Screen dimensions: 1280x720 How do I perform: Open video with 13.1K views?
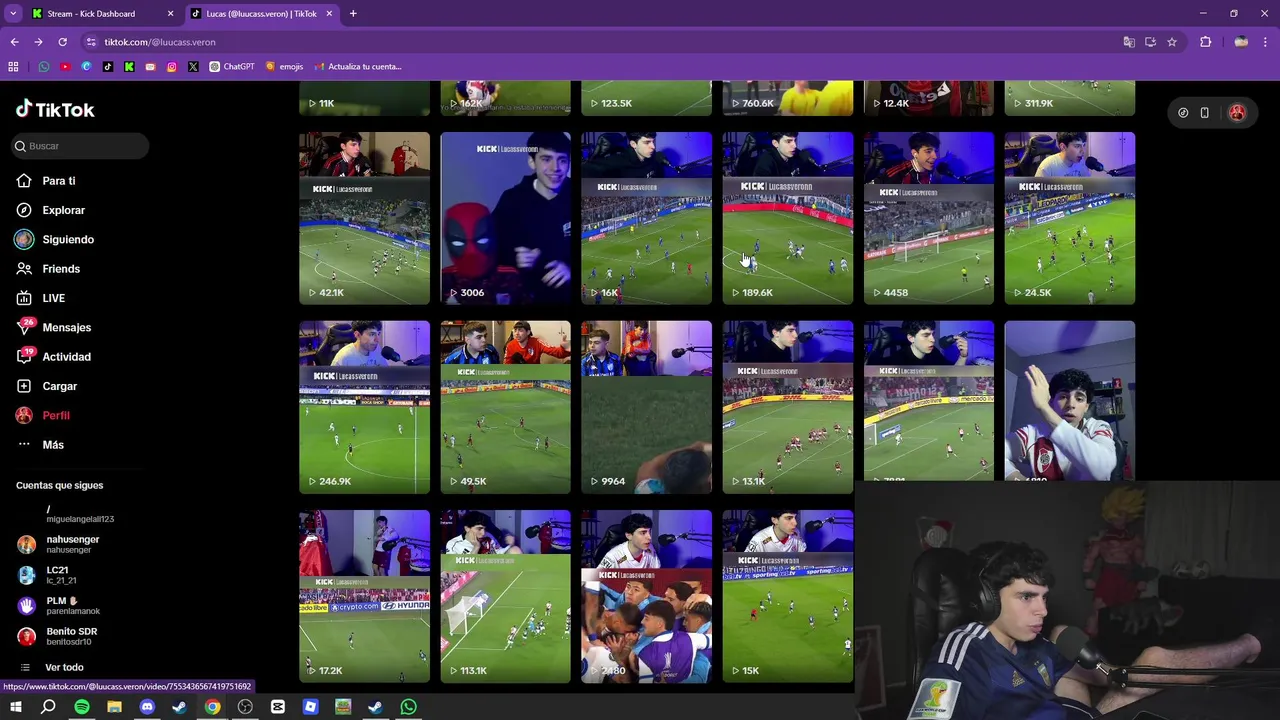click(x=788, y=407)
